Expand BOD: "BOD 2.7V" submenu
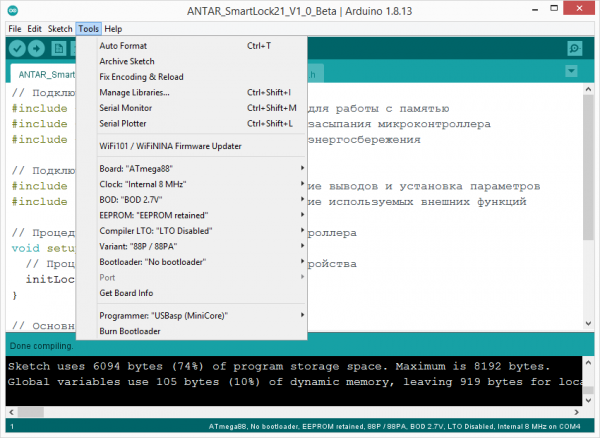Viewport: 600px width, 438px height. (191, 200)
